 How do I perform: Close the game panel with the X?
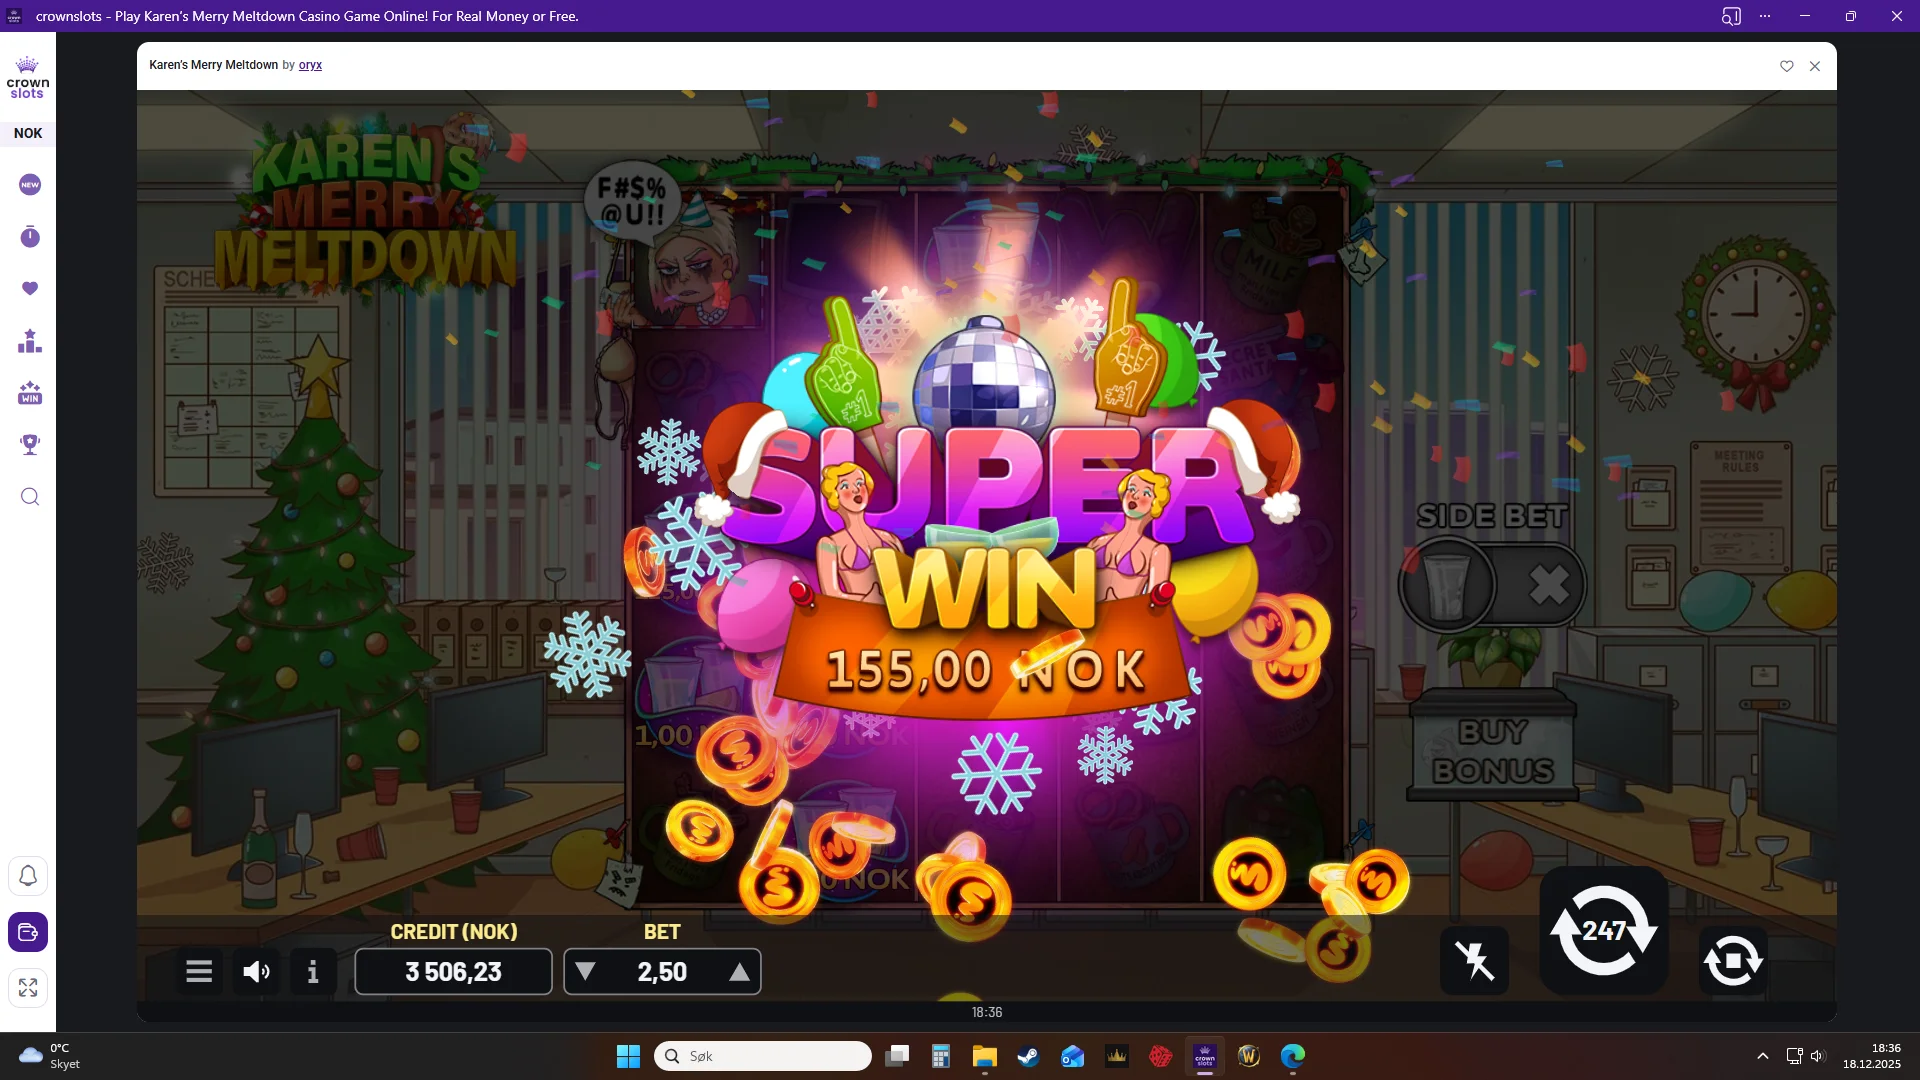1815,66
